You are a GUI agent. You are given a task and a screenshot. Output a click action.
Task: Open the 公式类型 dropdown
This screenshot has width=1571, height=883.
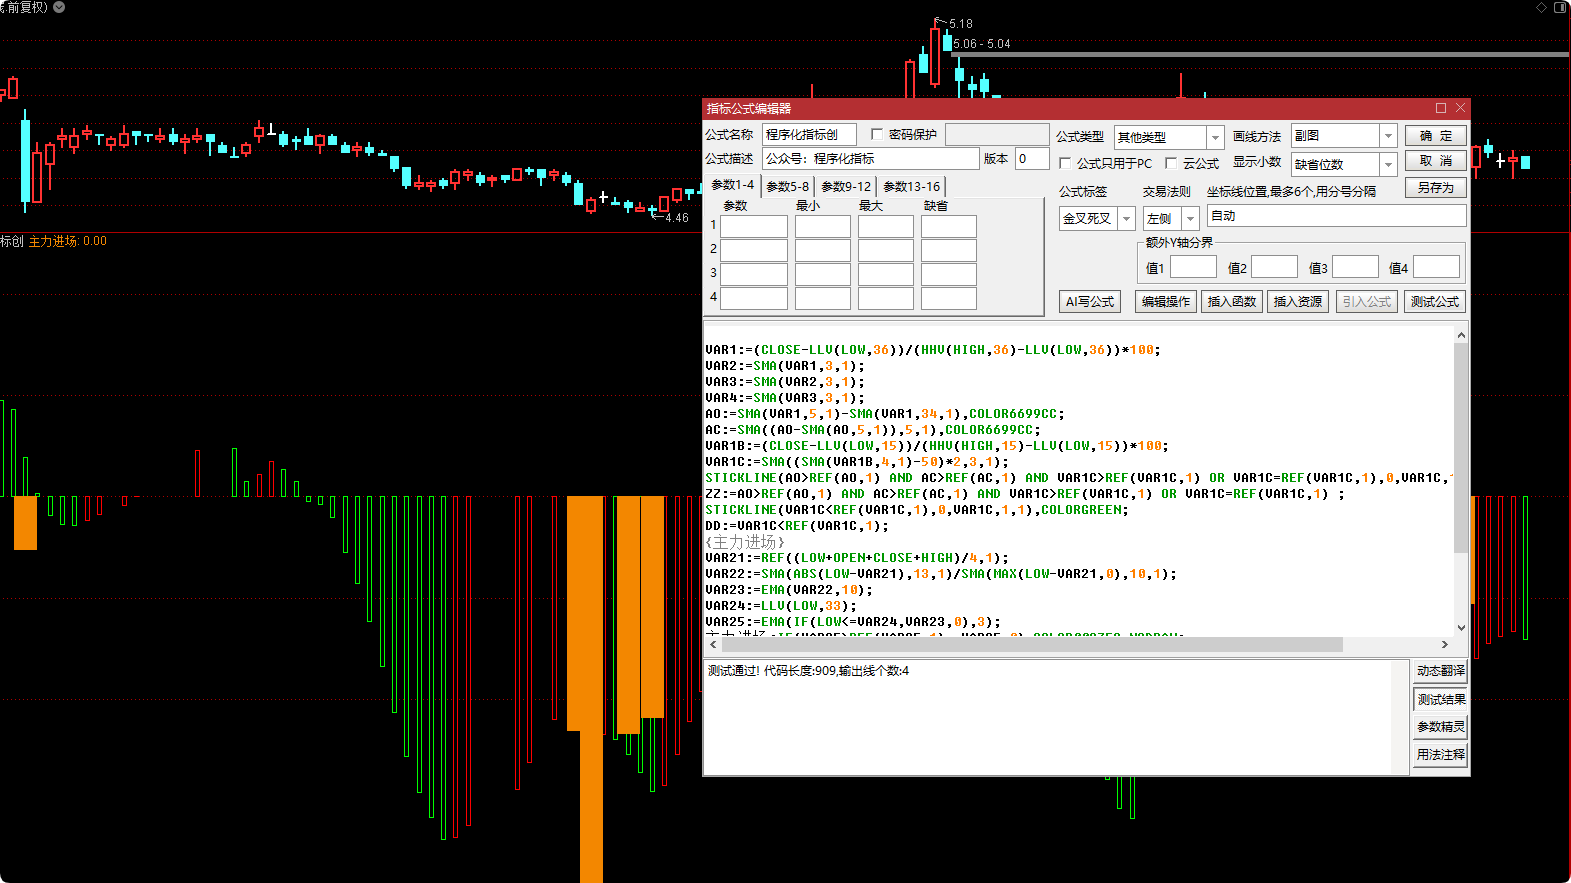pos(1215,137)
